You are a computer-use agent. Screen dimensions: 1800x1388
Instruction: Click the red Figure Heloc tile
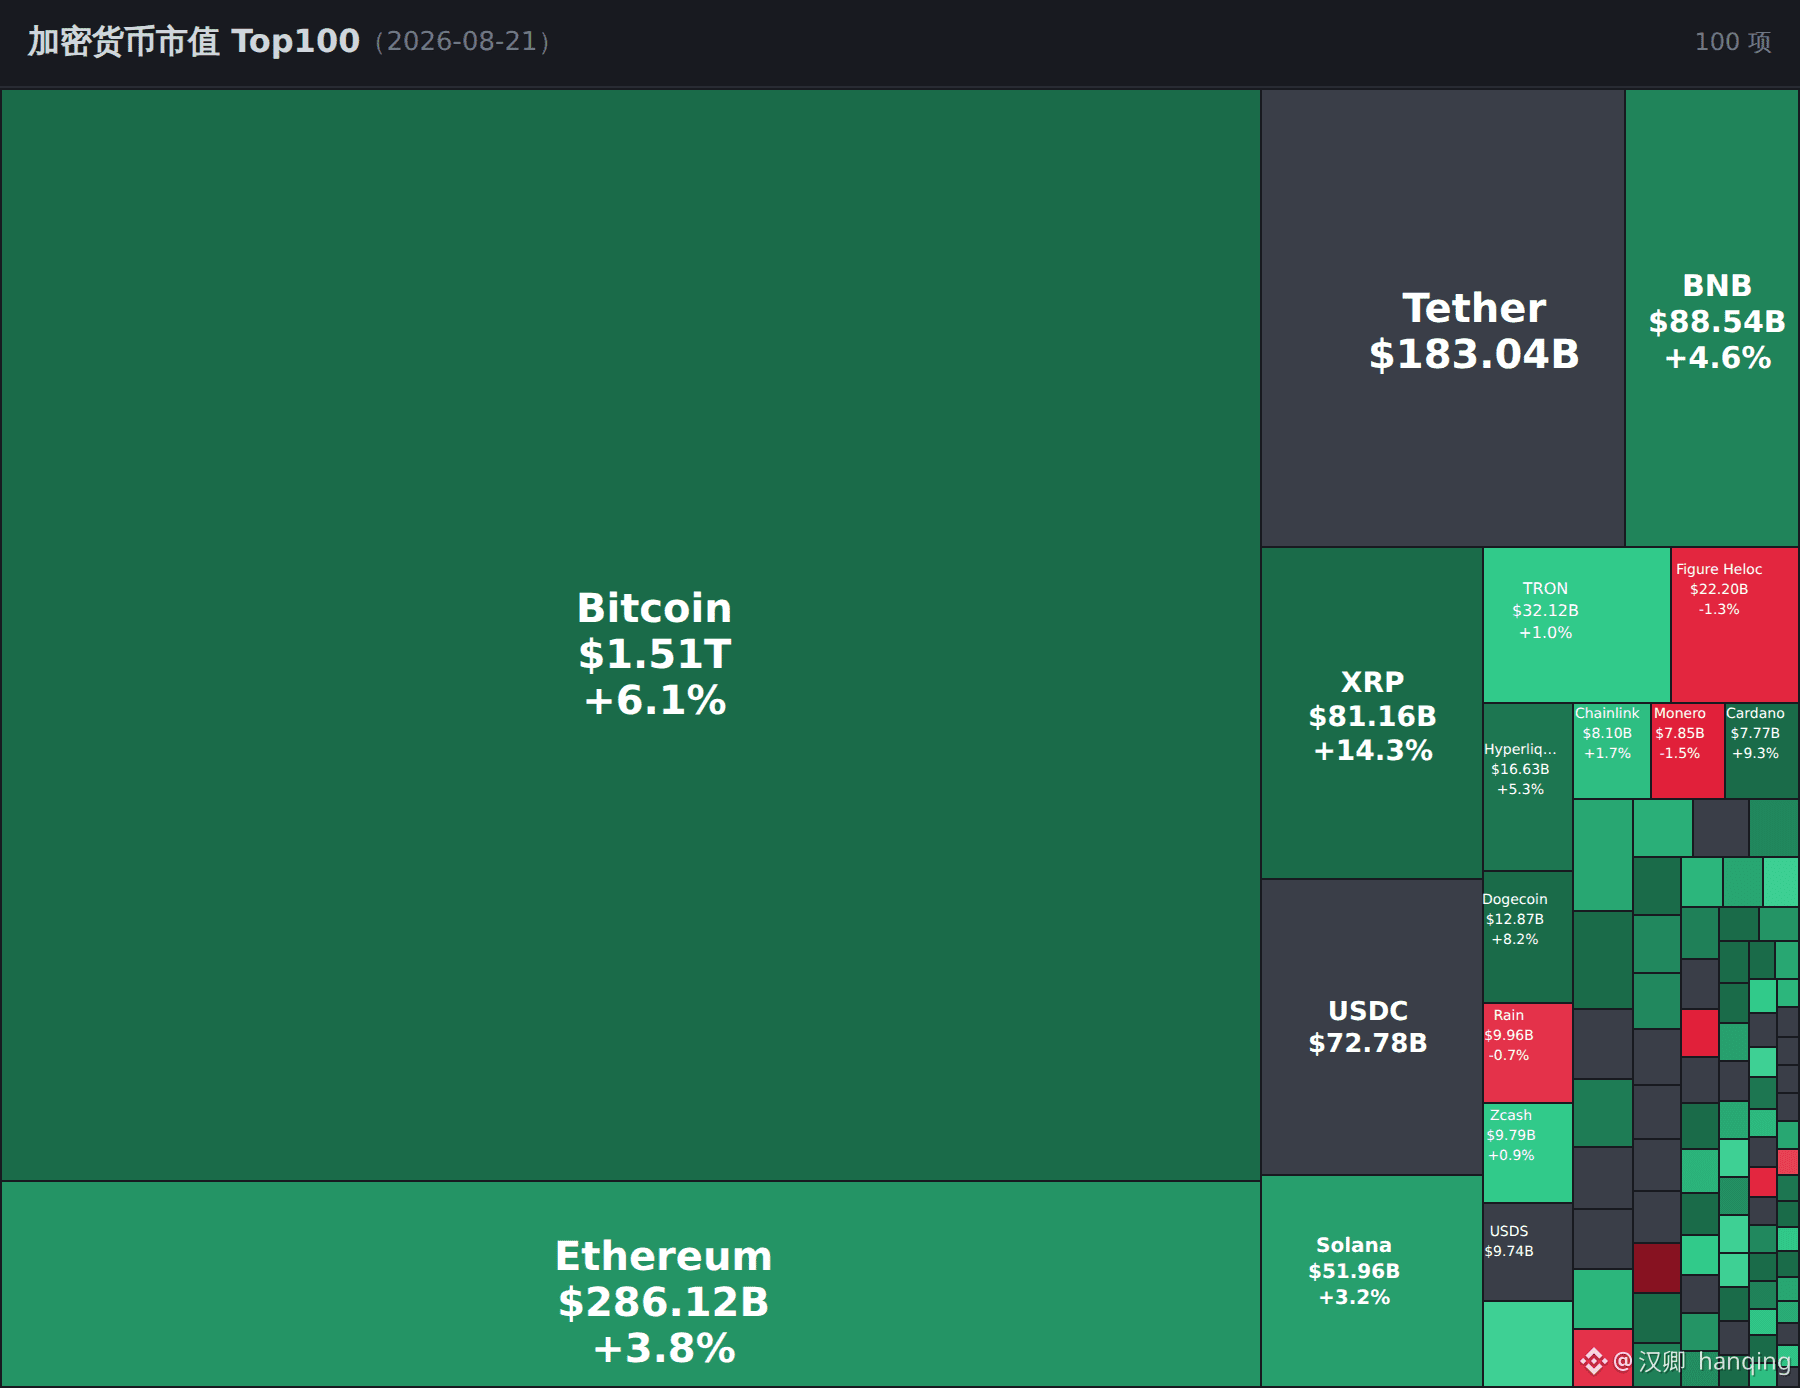click(x=1735, y=625)
